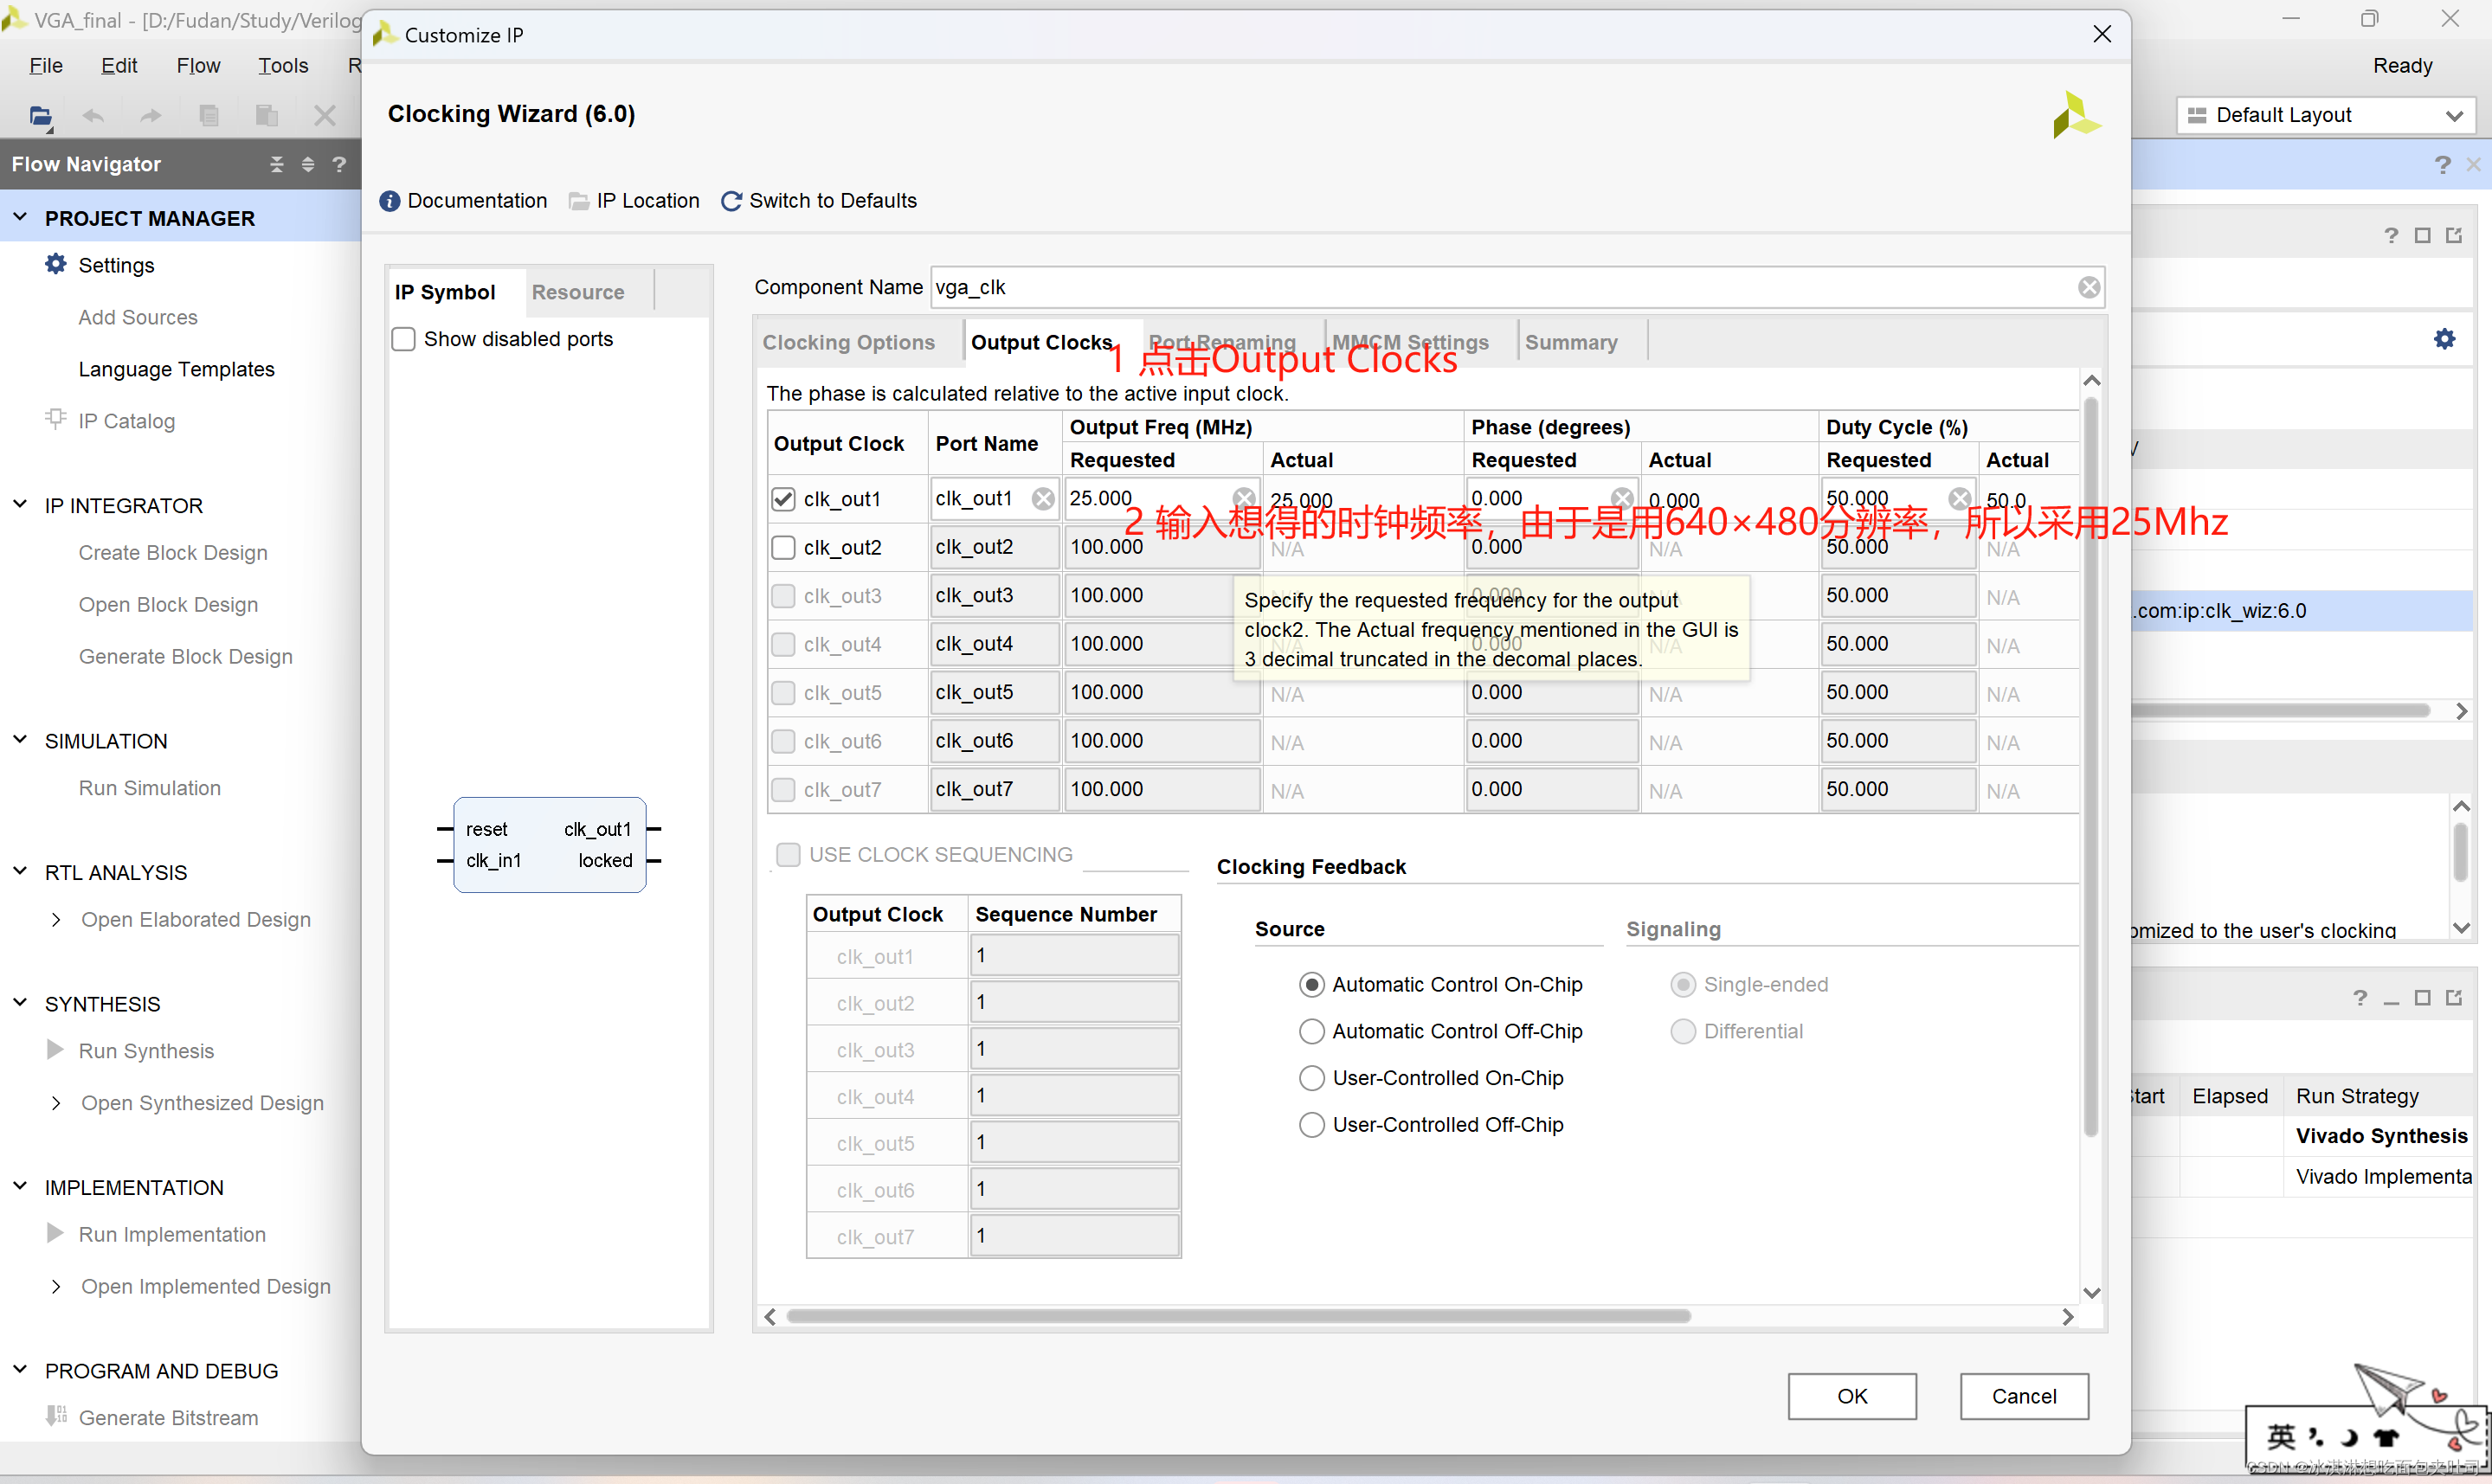Collapse RTL ANALYSIS section
2492x1484 pixels.
(20, 871)
